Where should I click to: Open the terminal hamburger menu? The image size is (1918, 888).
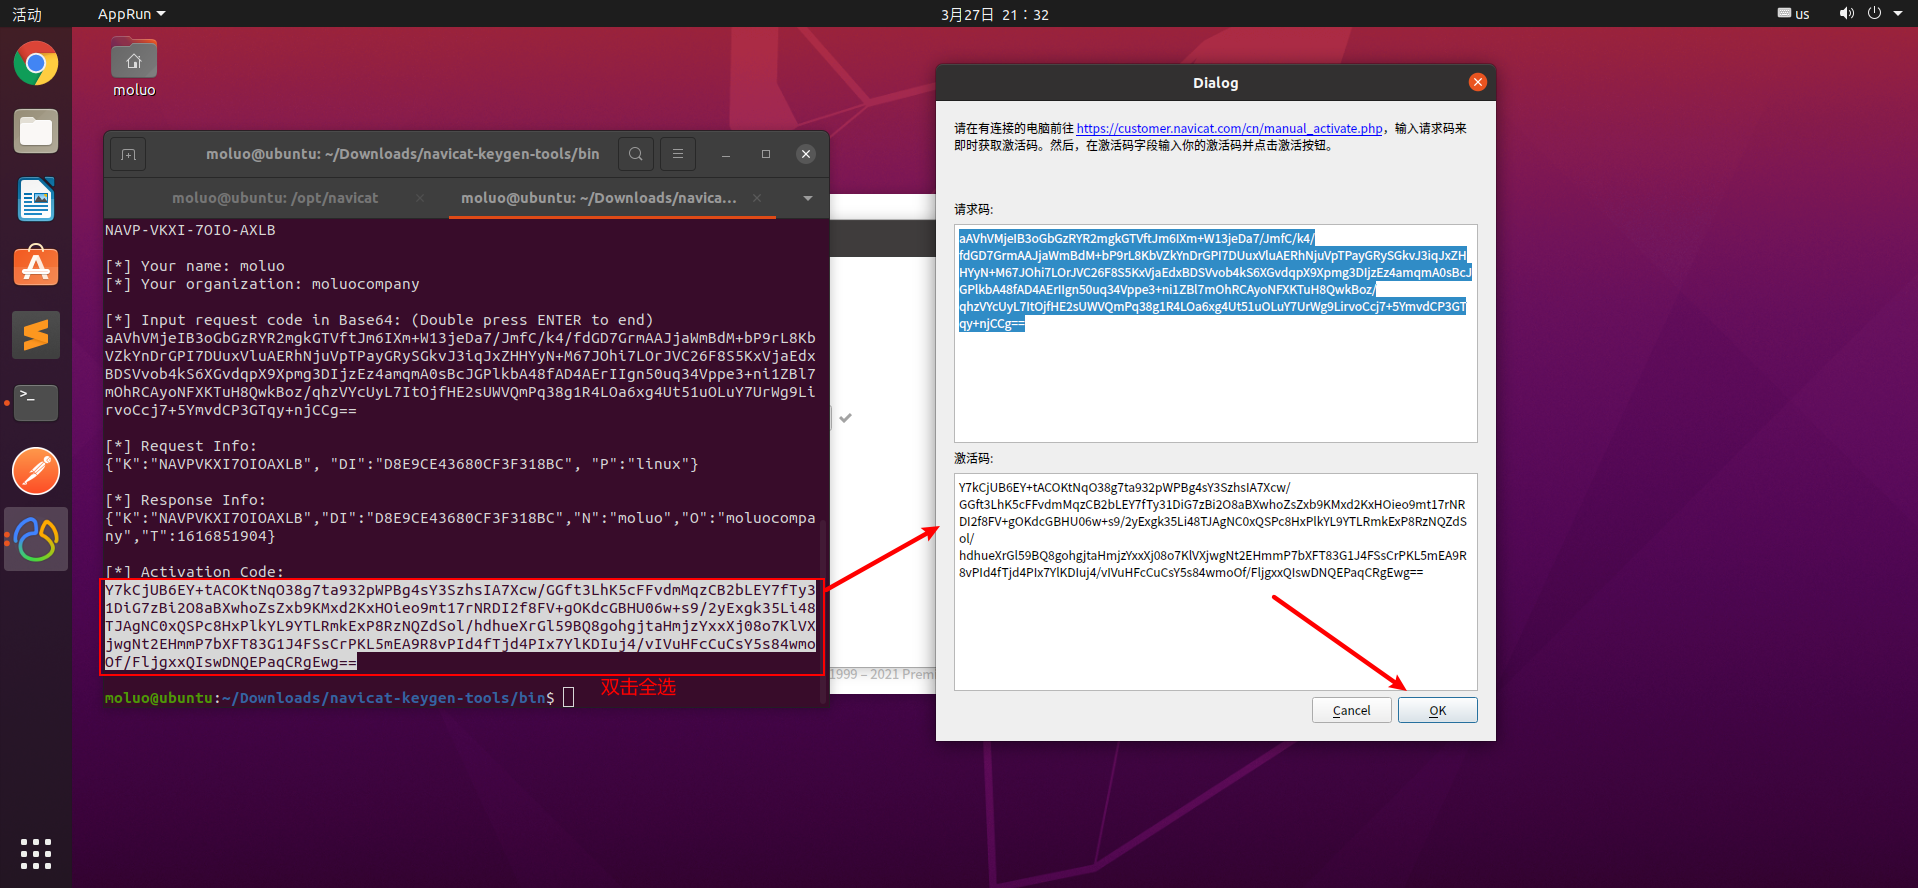[x=678, y=154]
